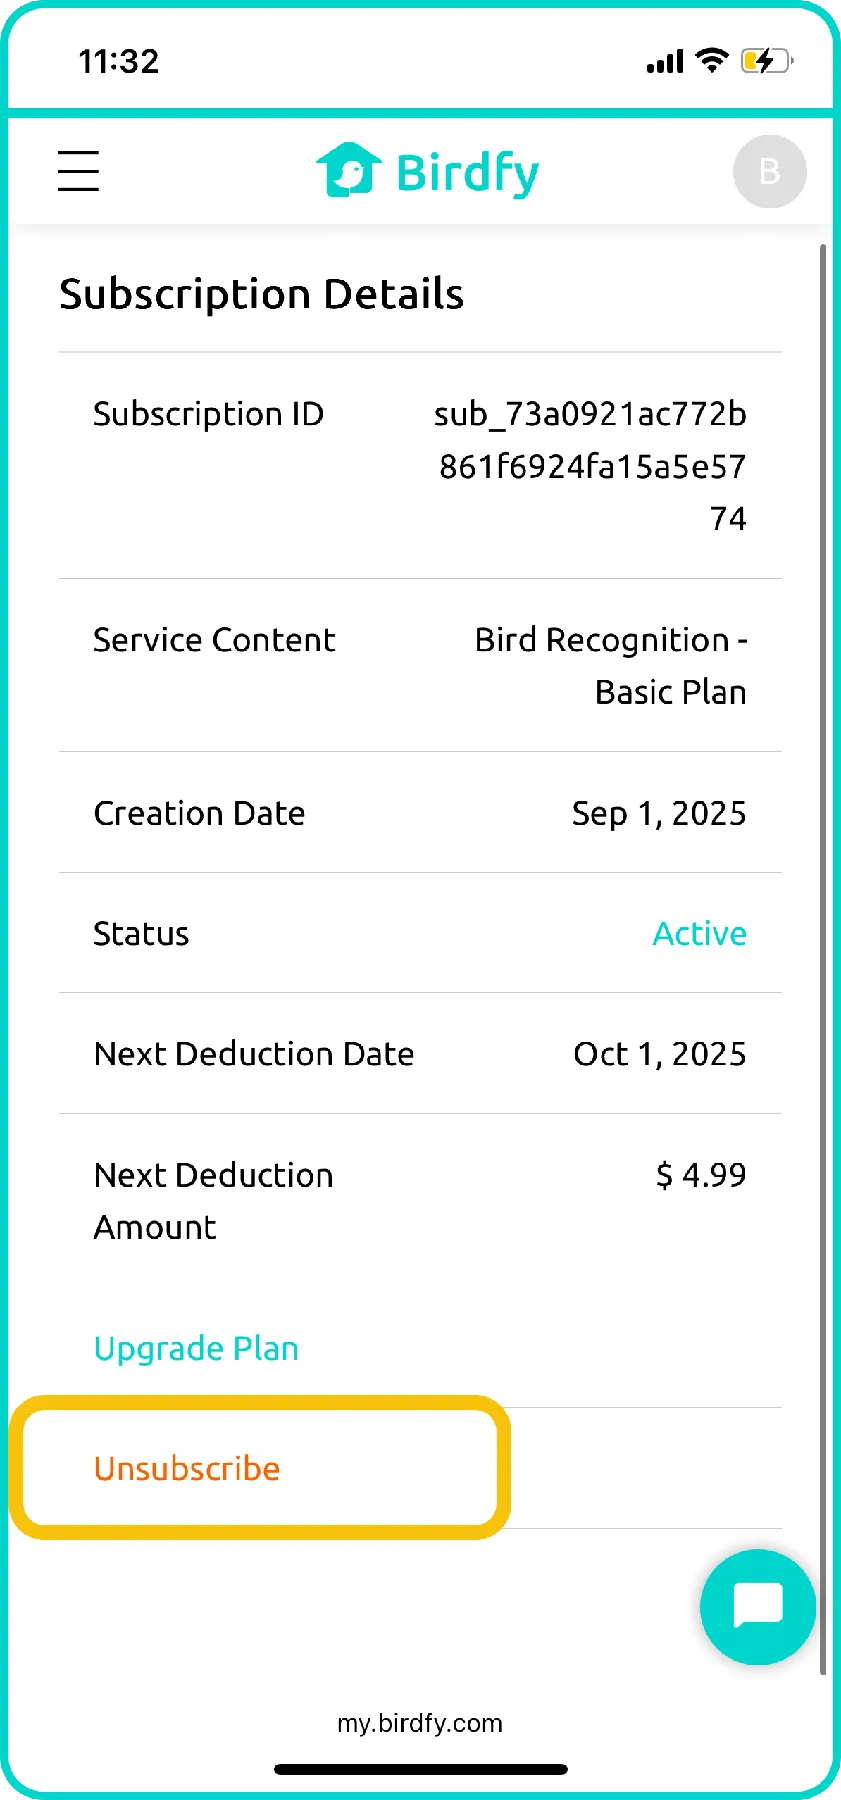
Task: Click the Upgrade Plan link
Action: point(196,1348)
